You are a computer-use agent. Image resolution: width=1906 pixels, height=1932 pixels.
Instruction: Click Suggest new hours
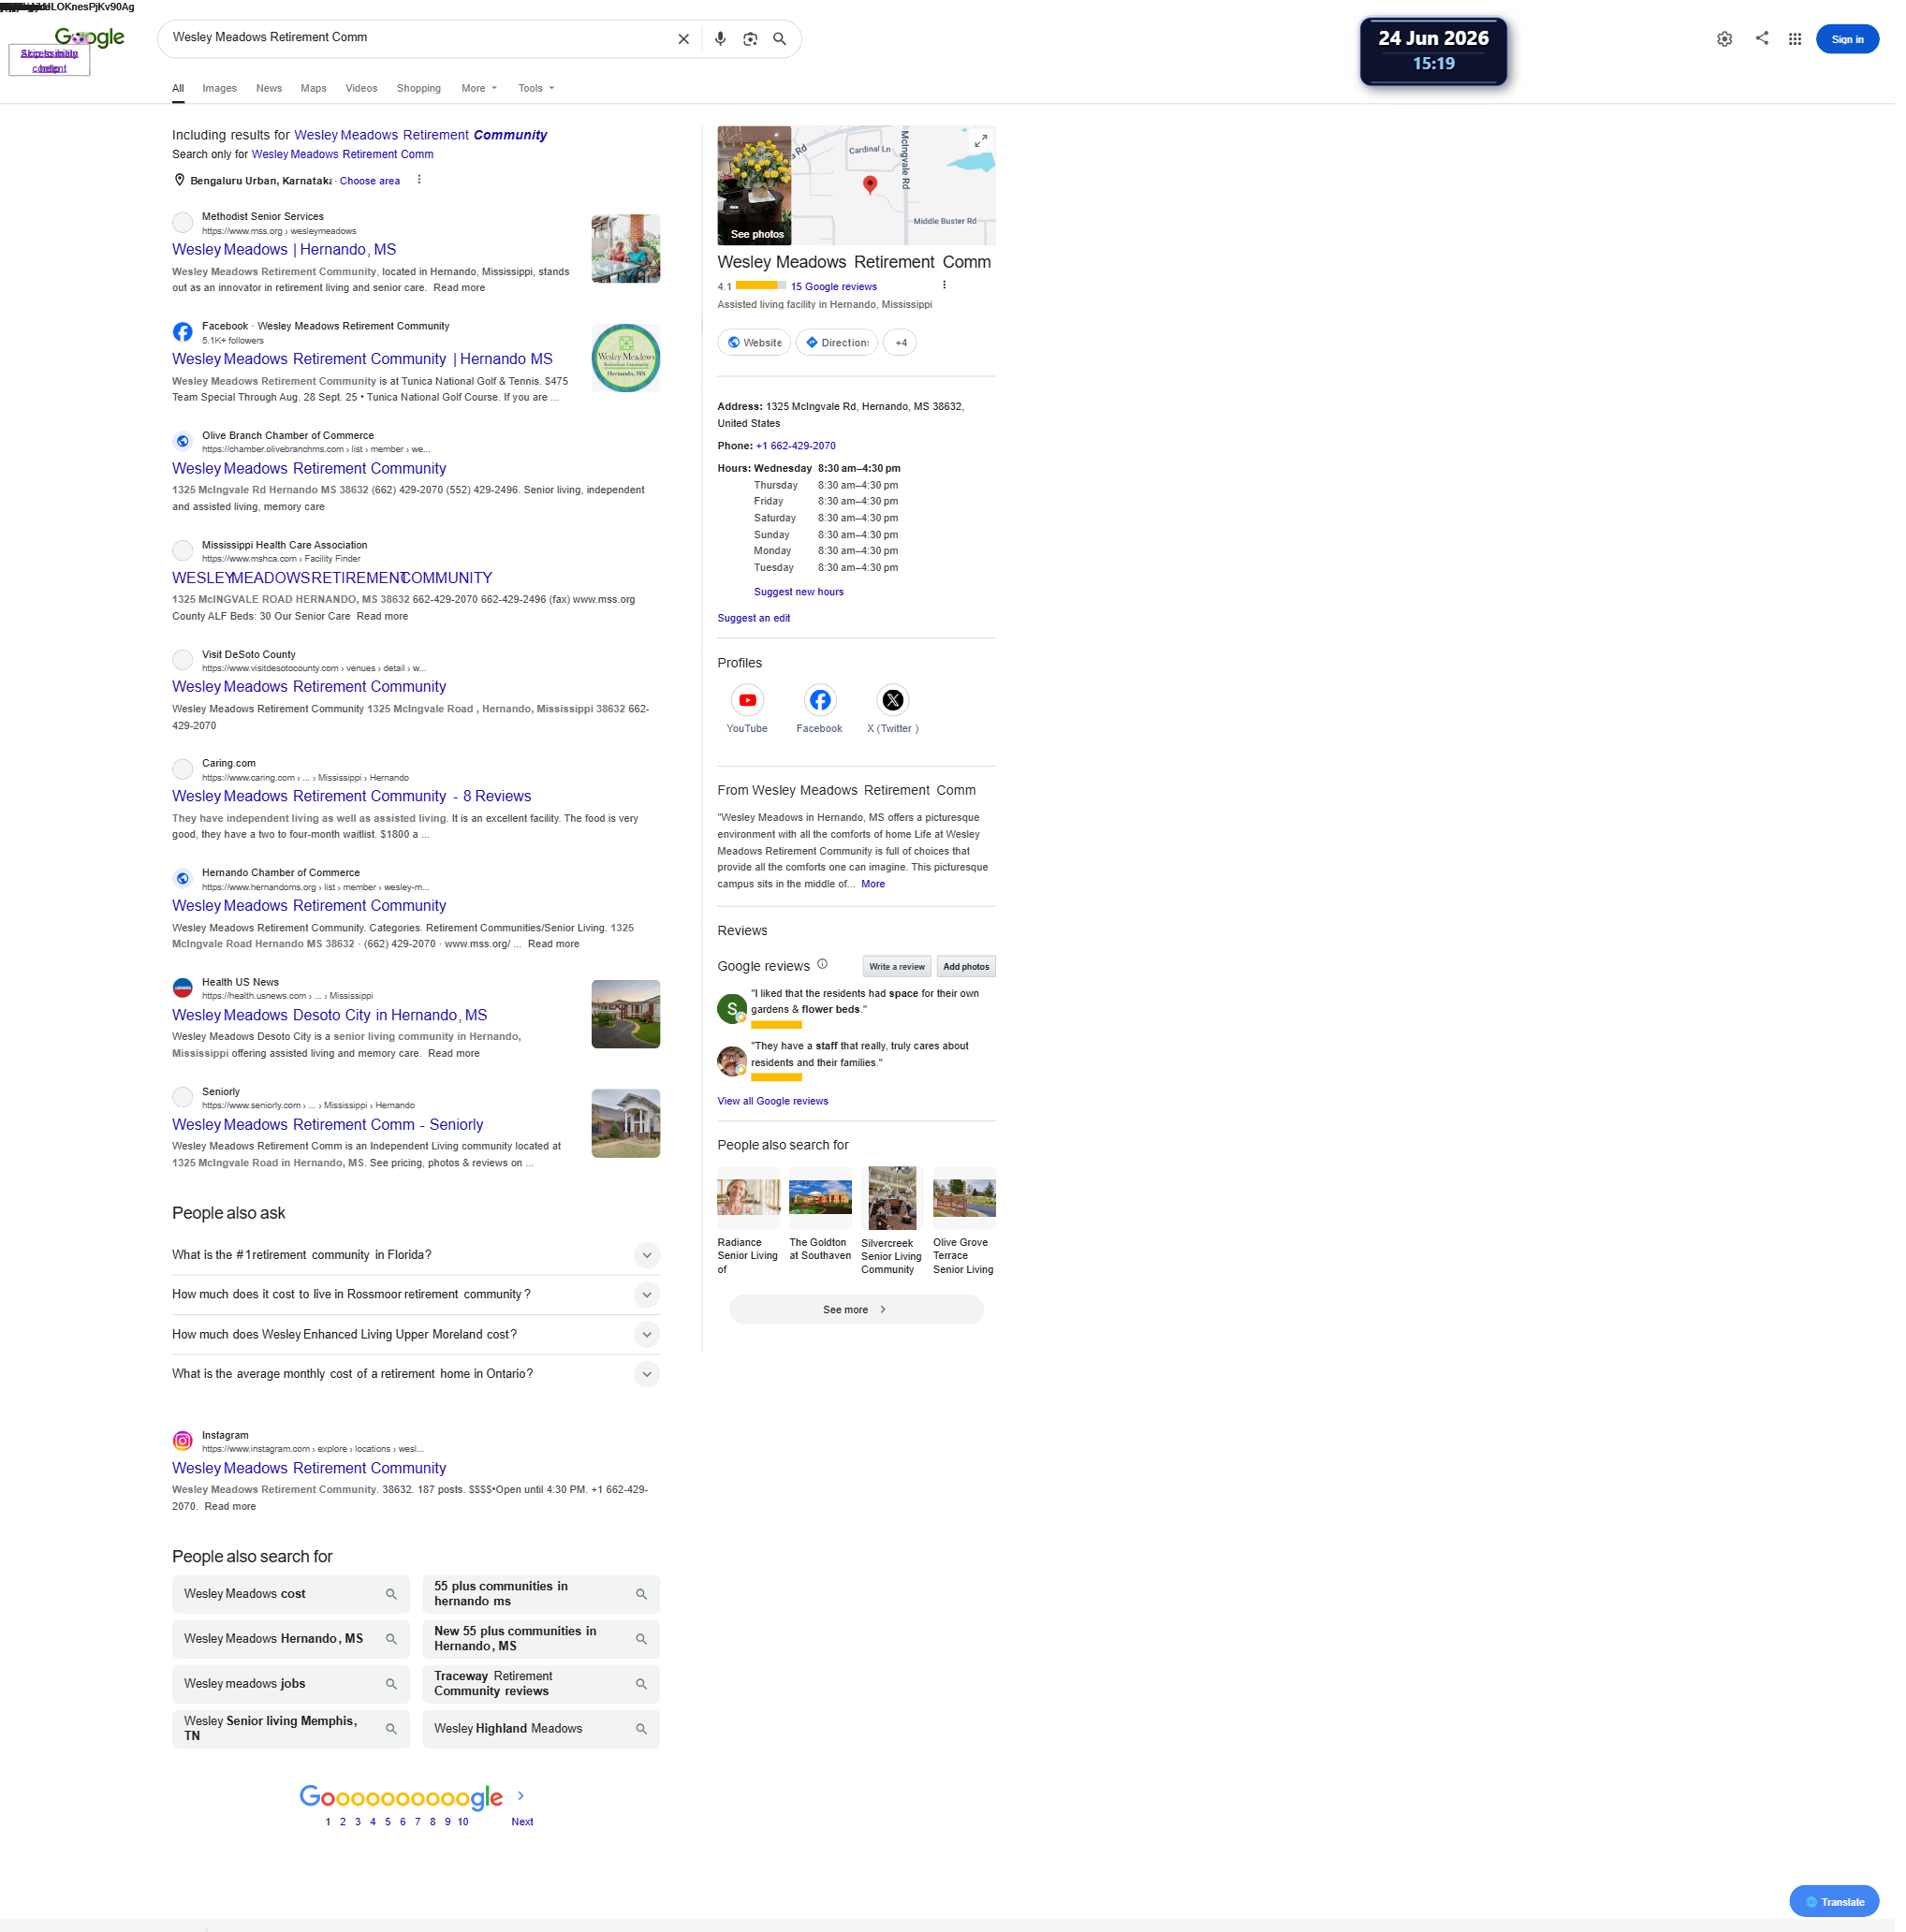pos(798,592)
